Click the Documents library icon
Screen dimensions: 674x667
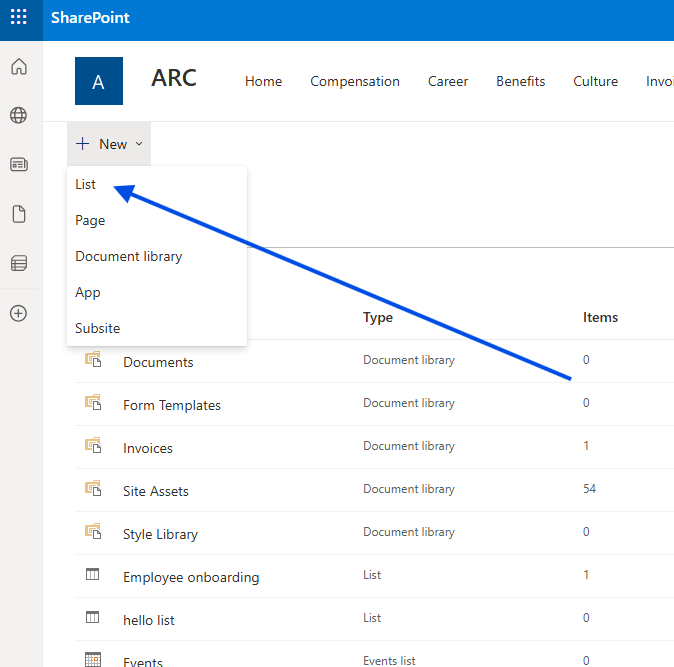tap(93, 360)
